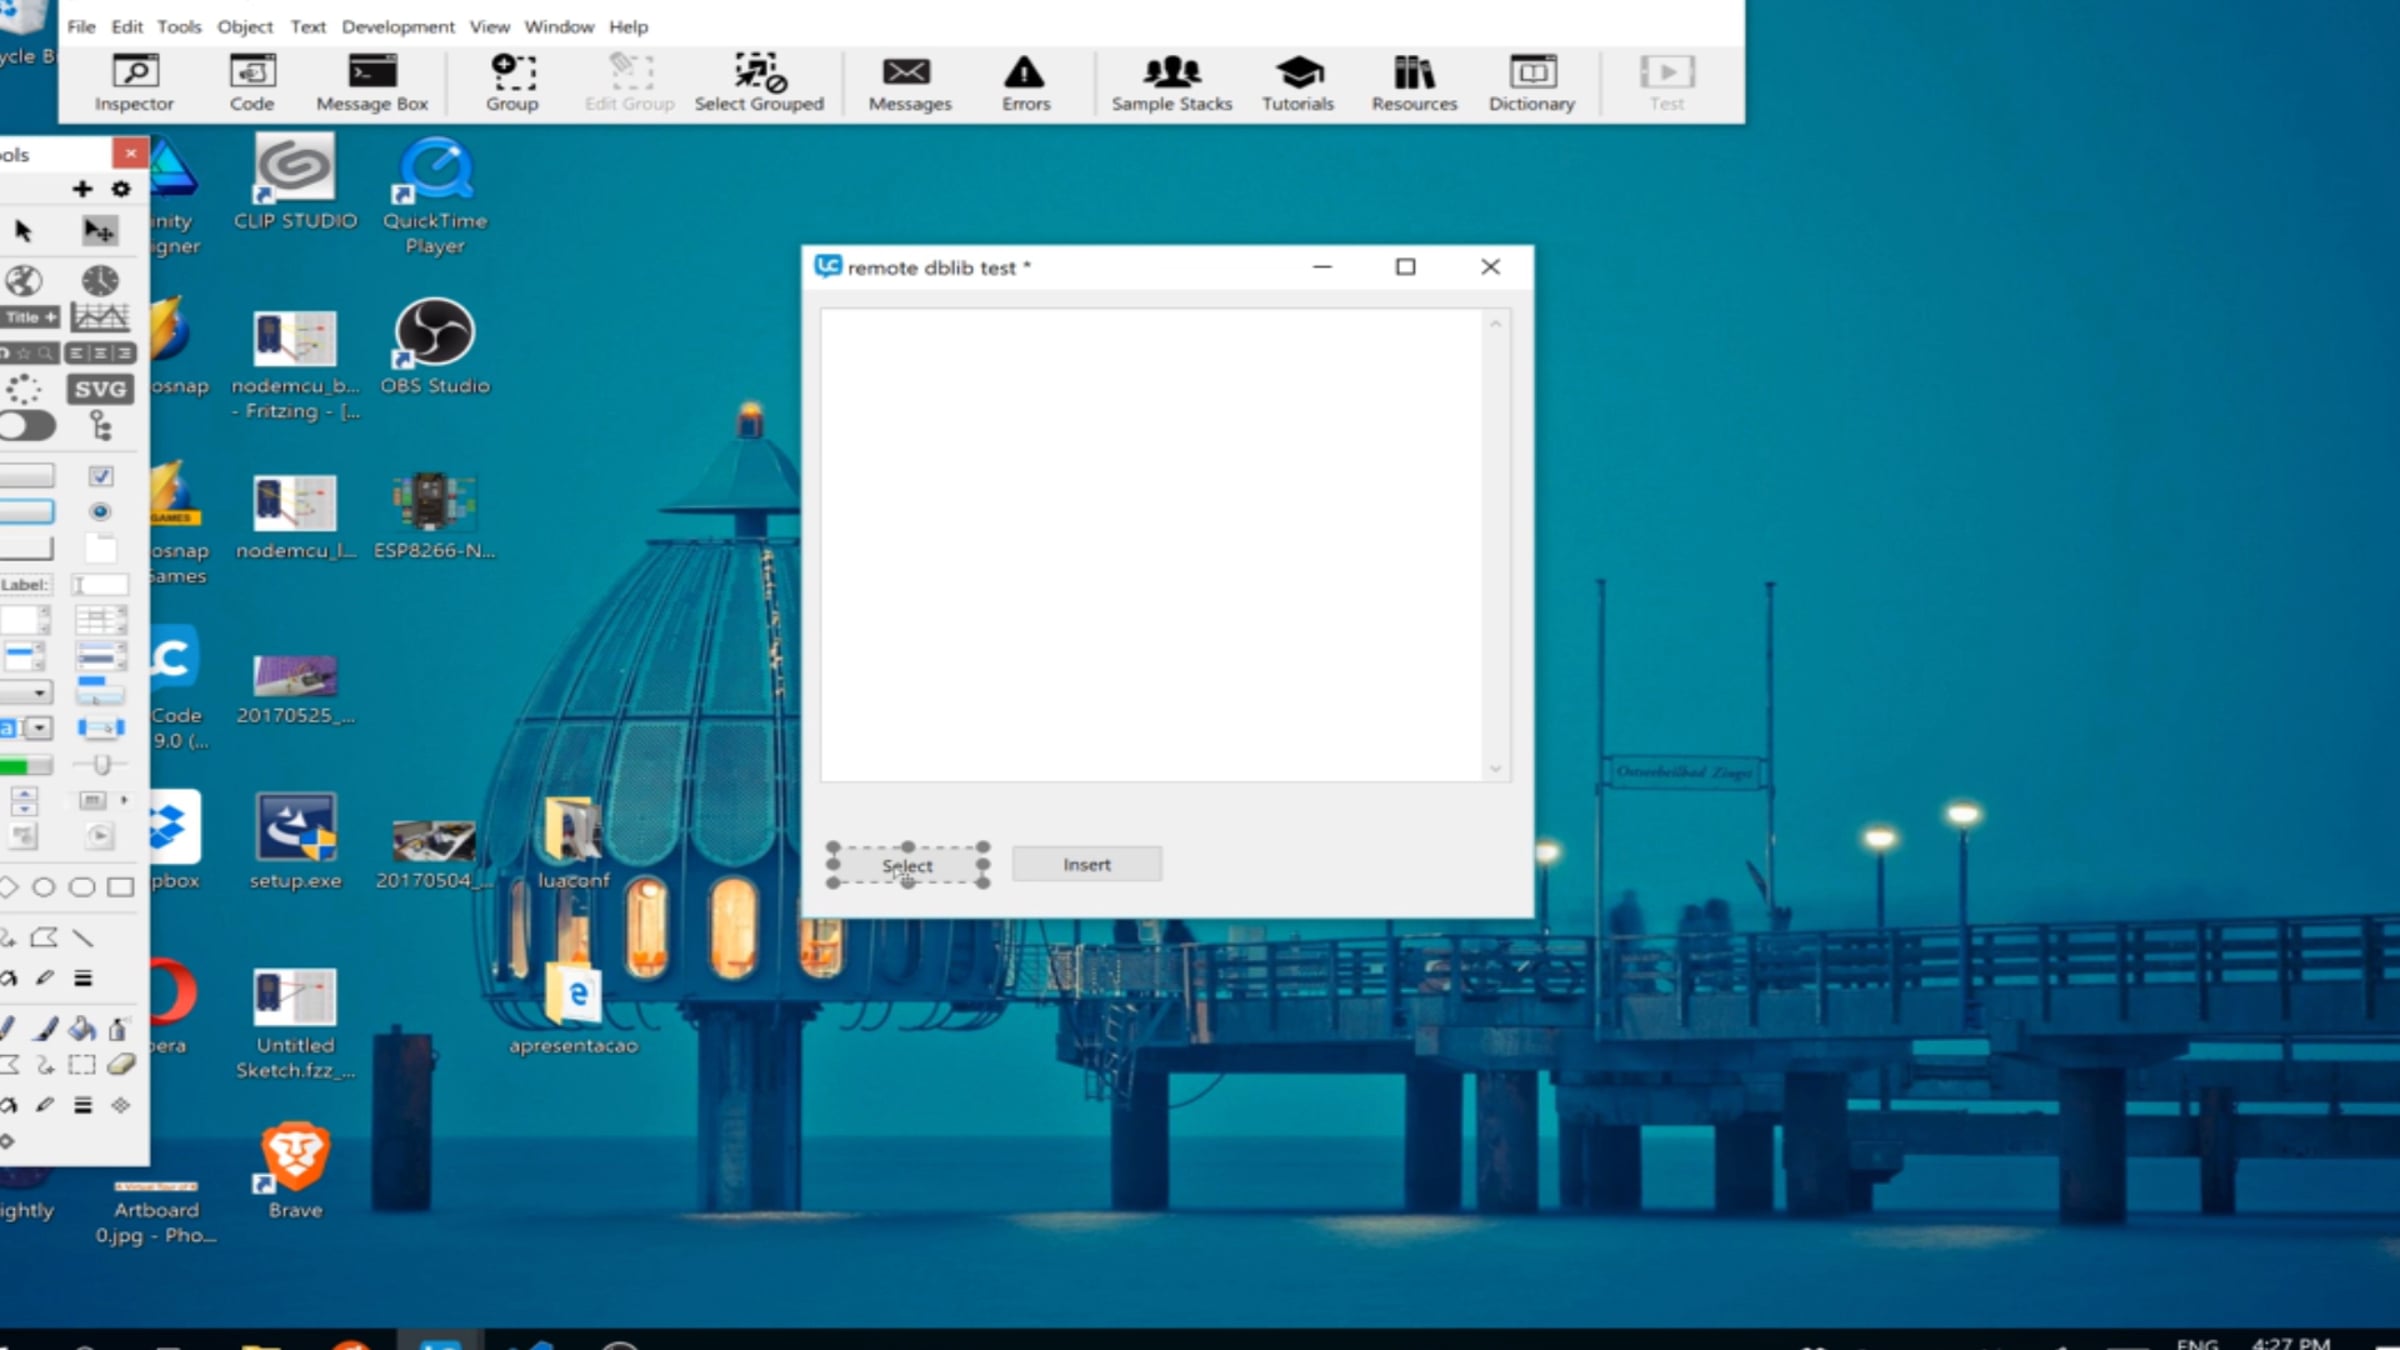Screen dimensions: 2400x1350
Task: Show the Message Box
Action: (x=372, y=82)
